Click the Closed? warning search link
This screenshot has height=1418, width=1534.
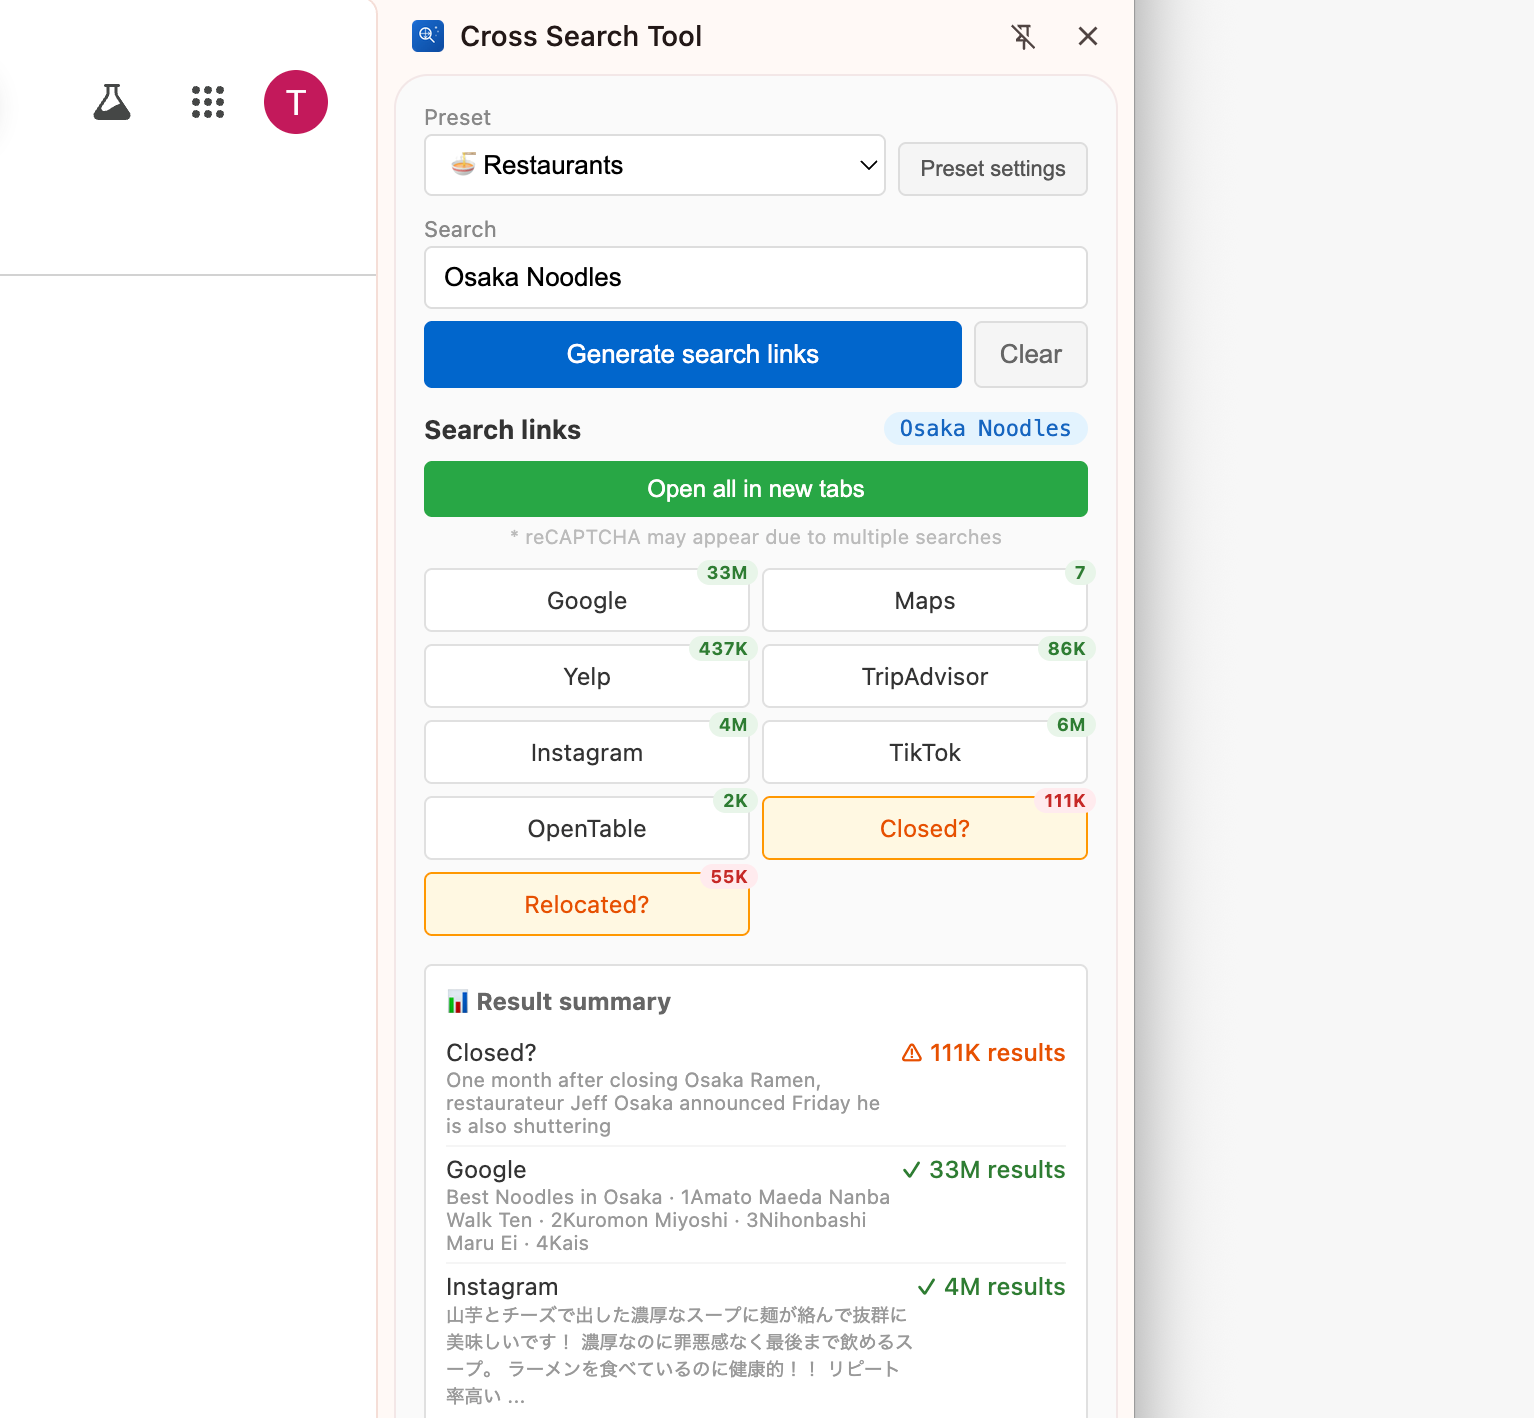tap(924, 829)
